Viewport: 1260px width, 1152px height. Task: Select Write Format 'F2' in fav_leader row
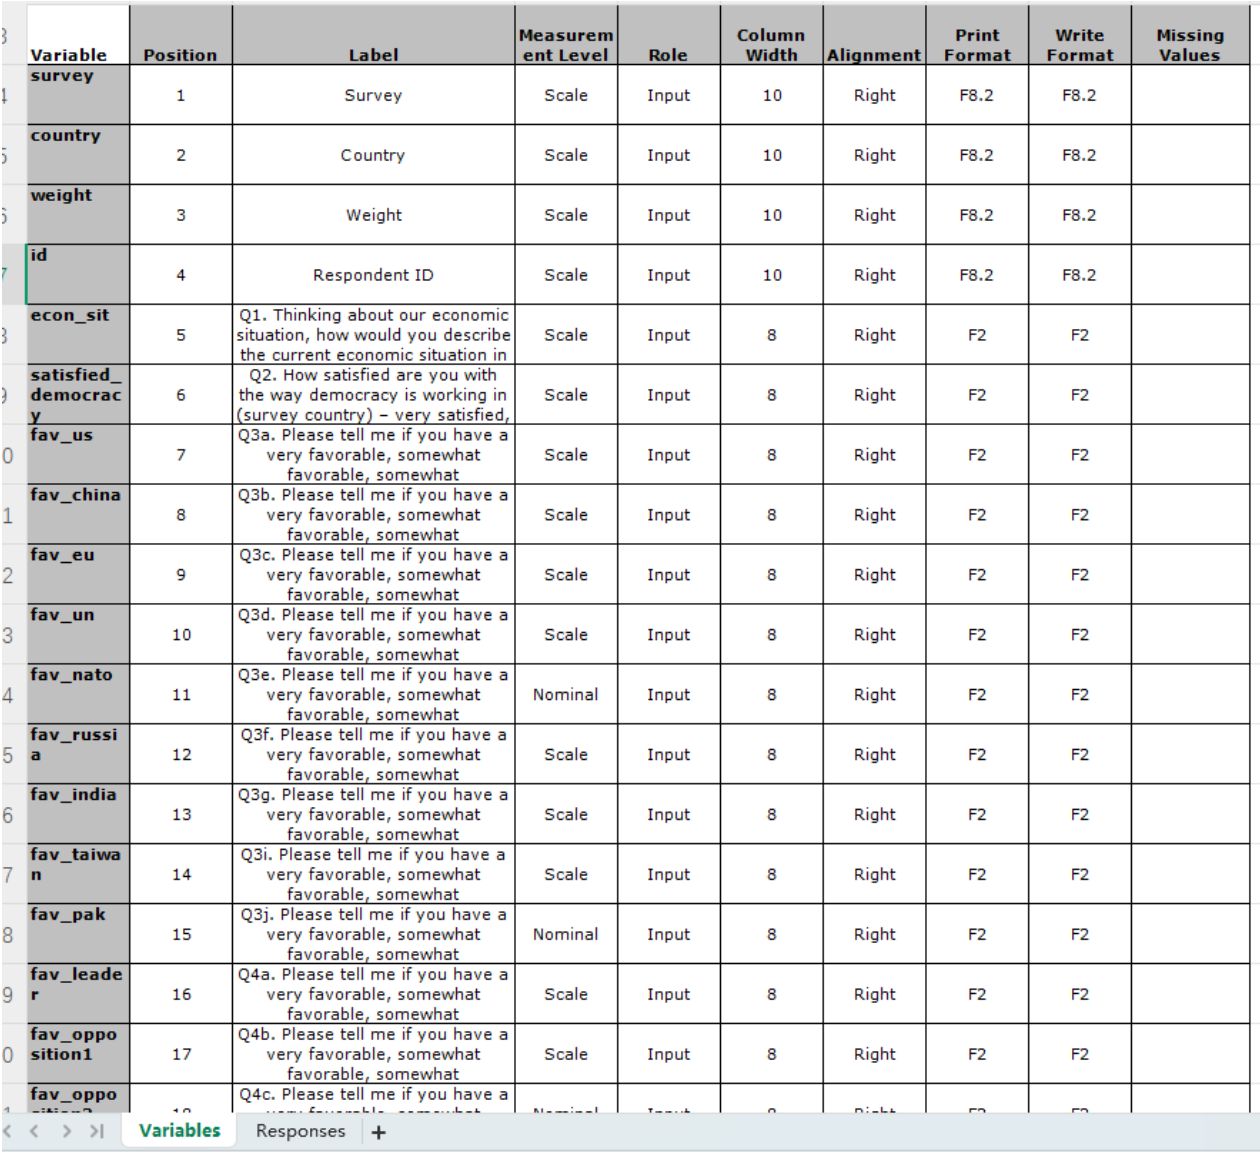pyautogui.click(x=1080, y=995)
